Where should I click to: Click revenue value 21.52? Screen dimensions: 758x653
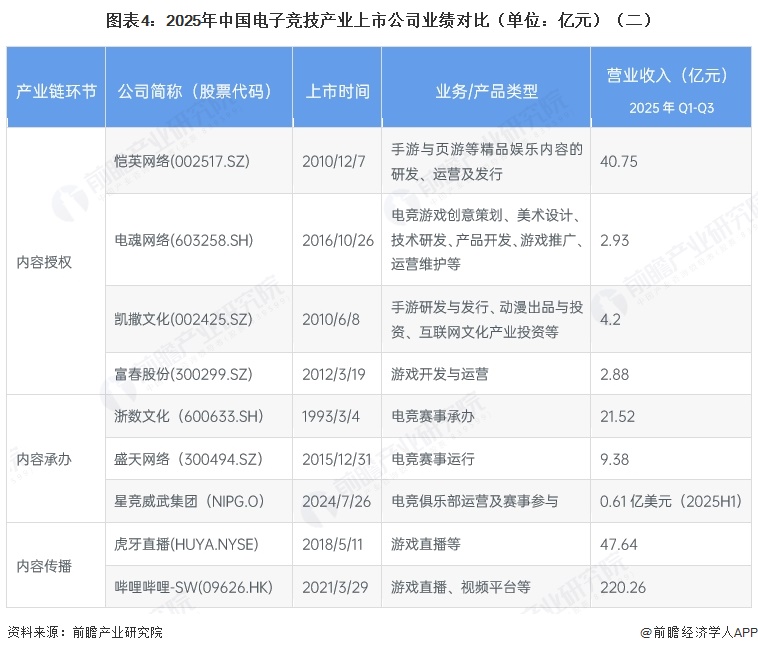click(x=617, y=416)
